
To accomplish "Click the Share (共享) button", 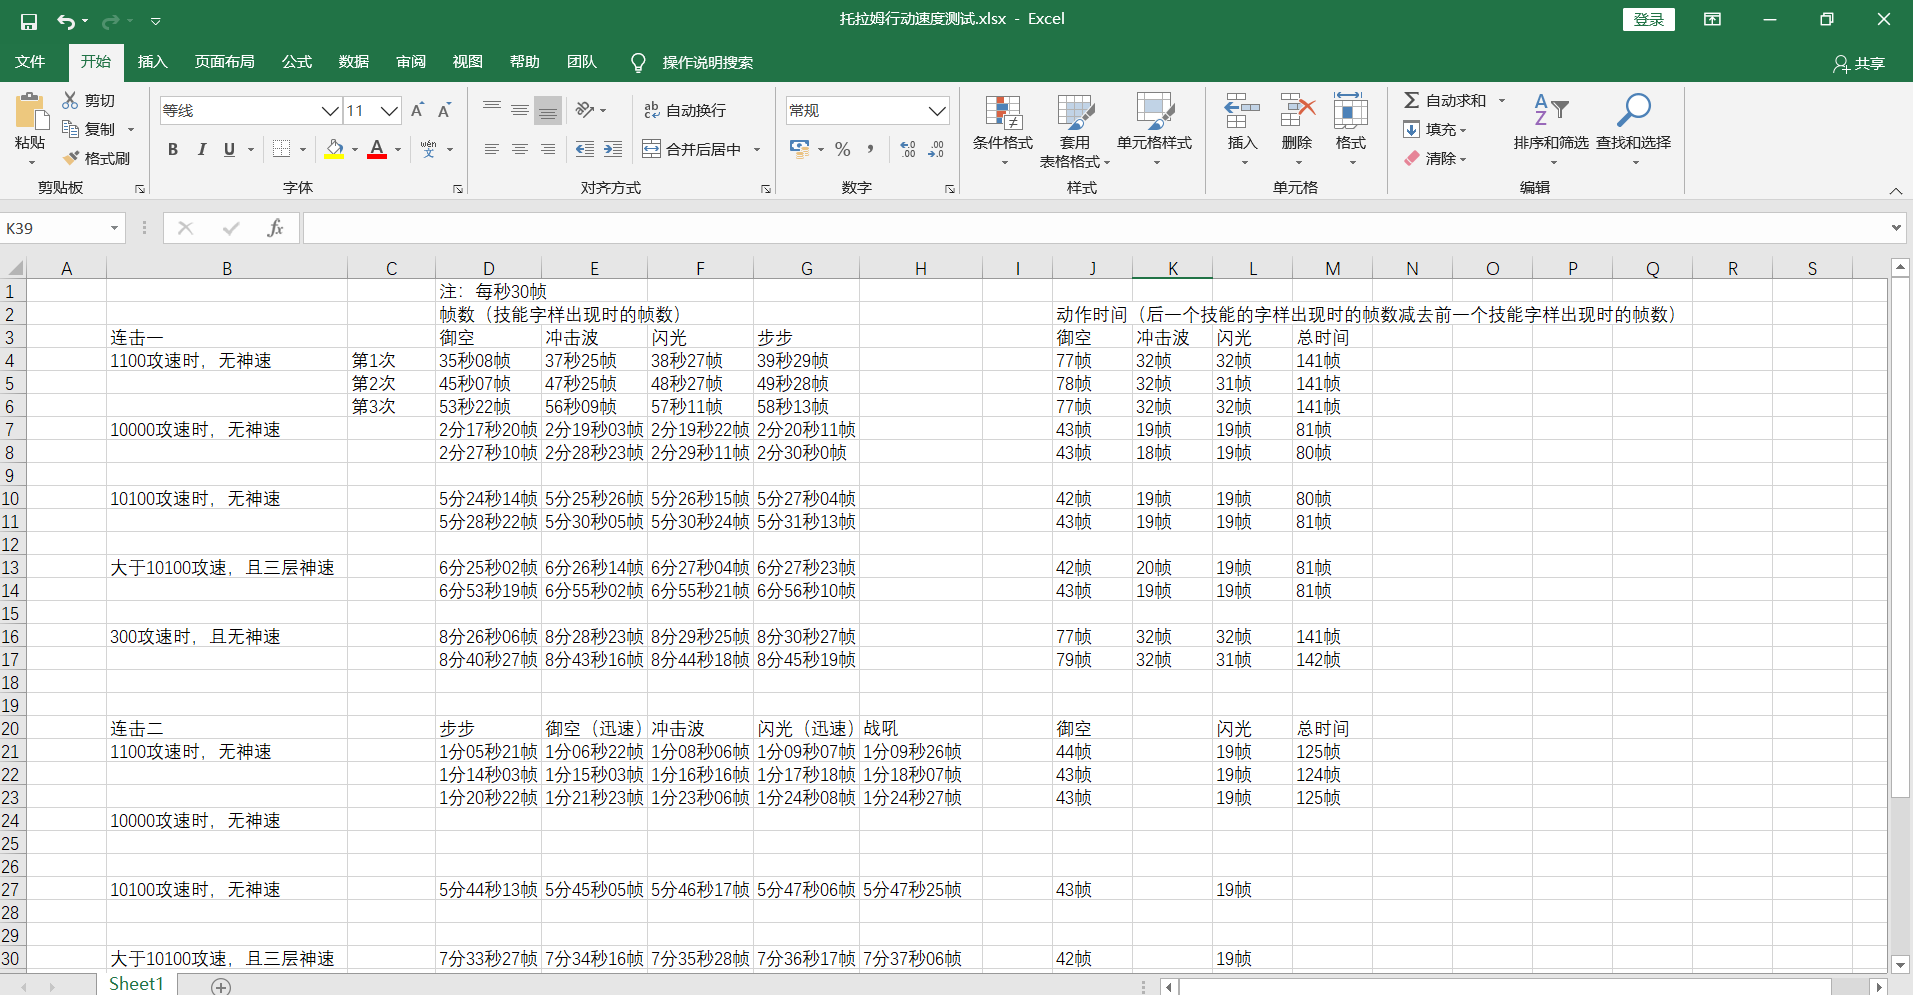I will pyautogui.click(x=1859, y=63).
